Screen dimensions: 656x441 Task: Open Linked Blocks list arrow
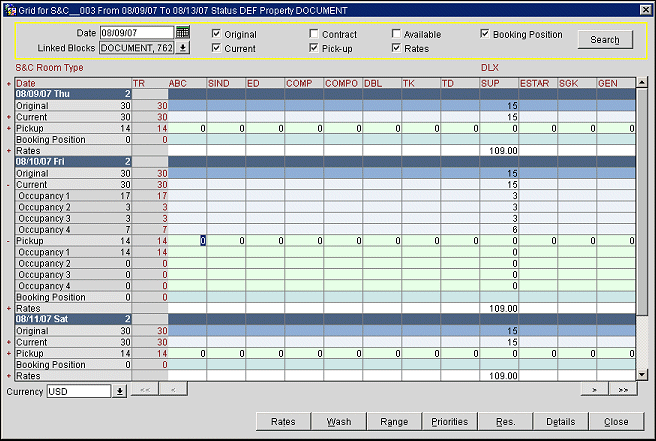click(183, 48)
